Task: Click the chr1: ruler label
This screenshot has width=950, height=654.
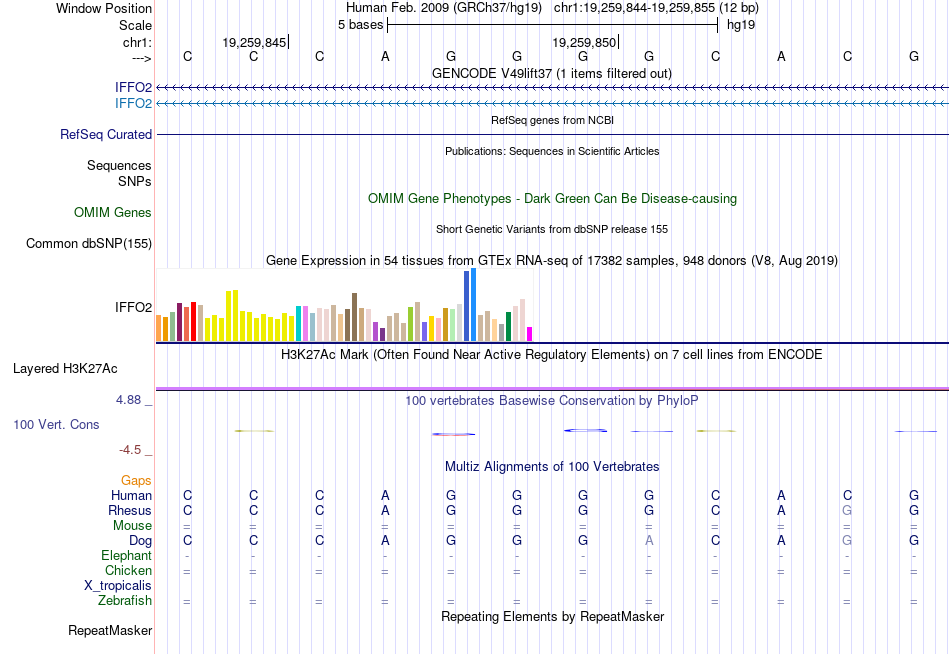Action: [137, 42]
